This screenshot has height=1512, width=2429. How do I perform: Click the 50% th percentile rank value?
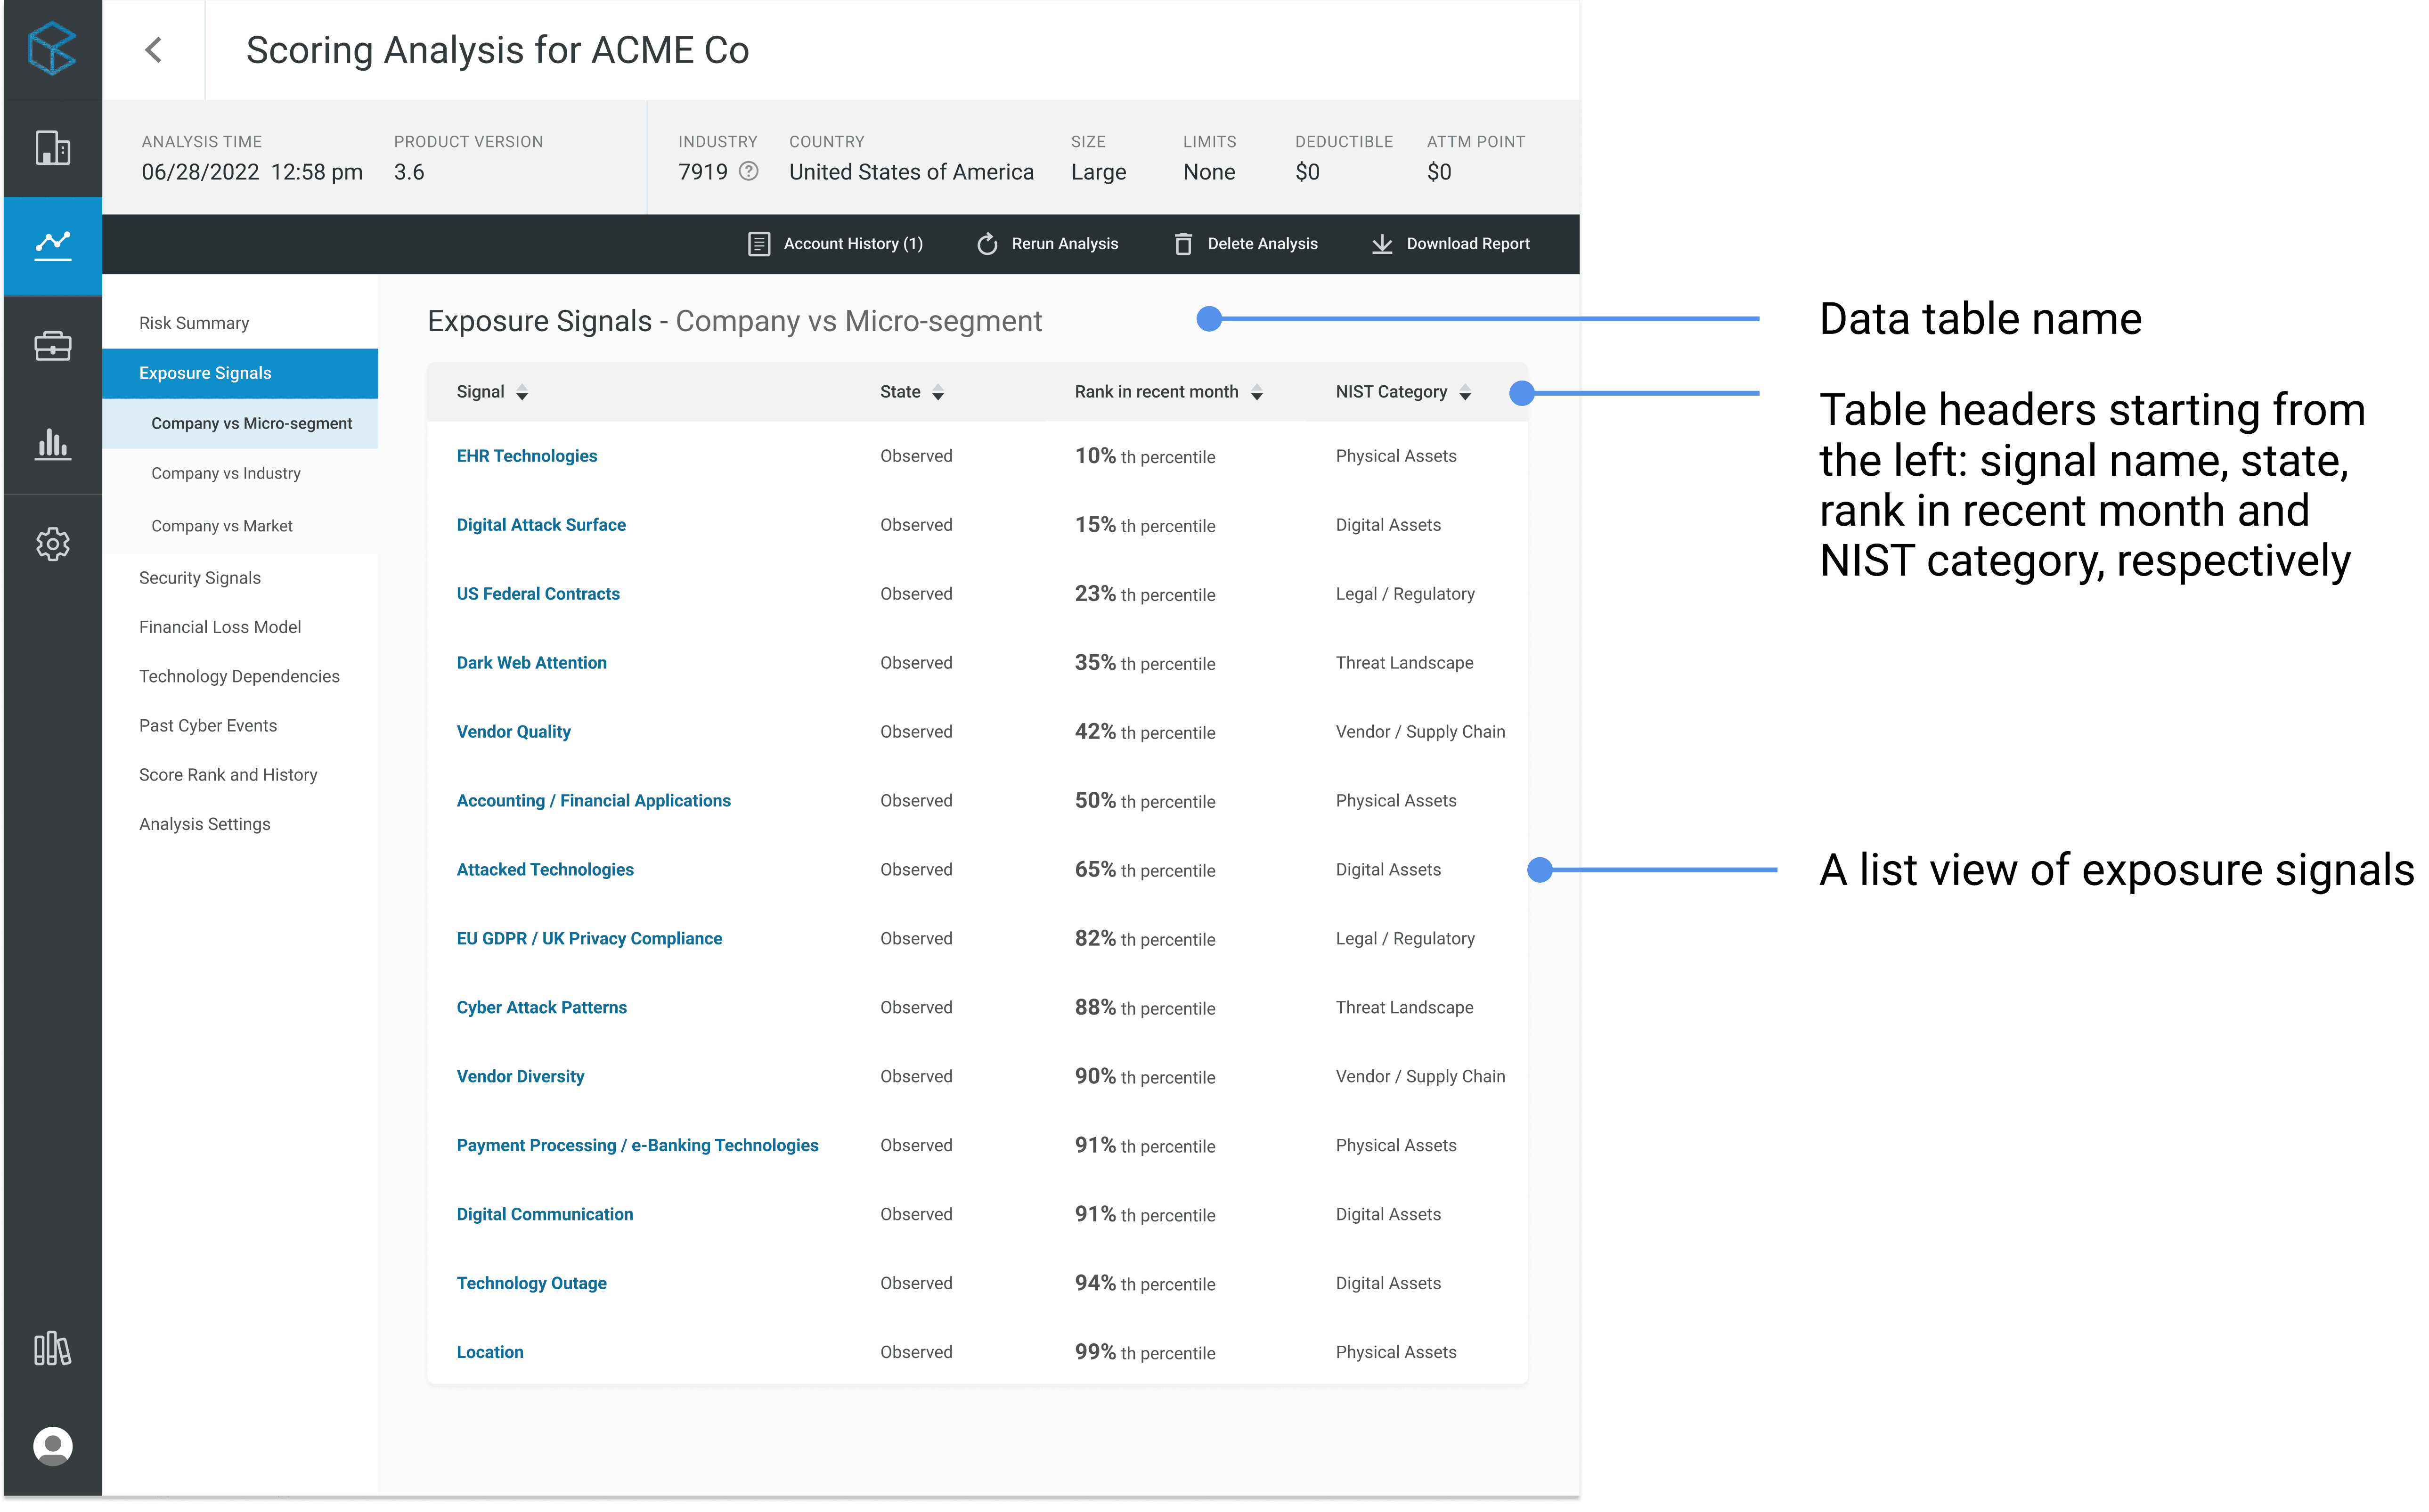point(1145,801)
